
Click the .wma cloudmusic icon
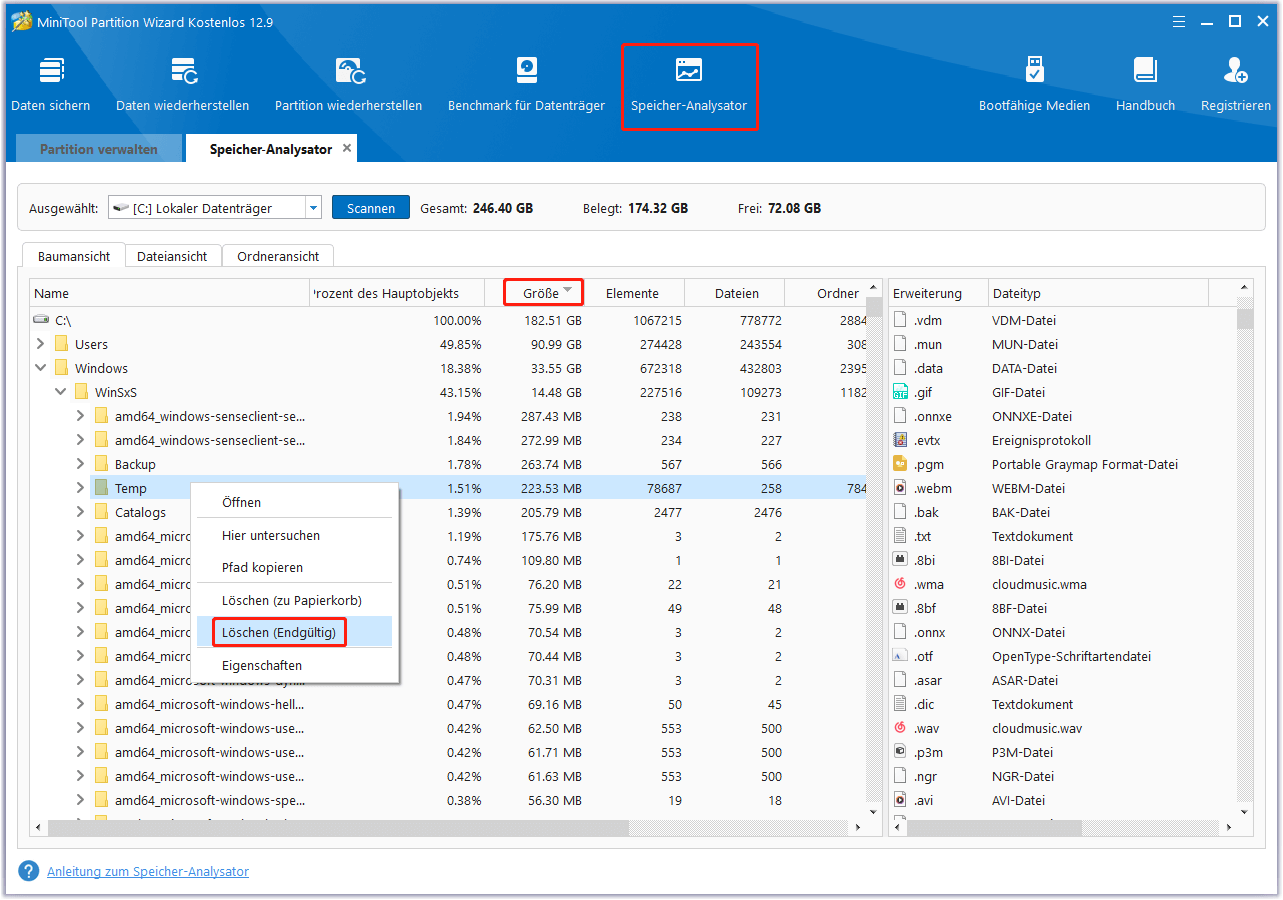(900, 584)
